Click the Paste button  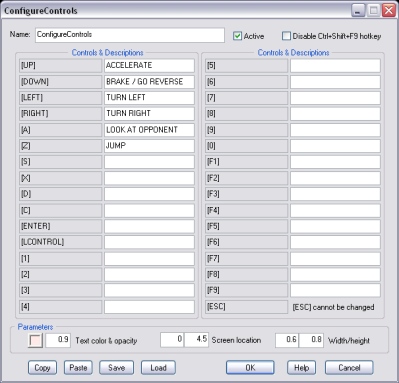78,368
